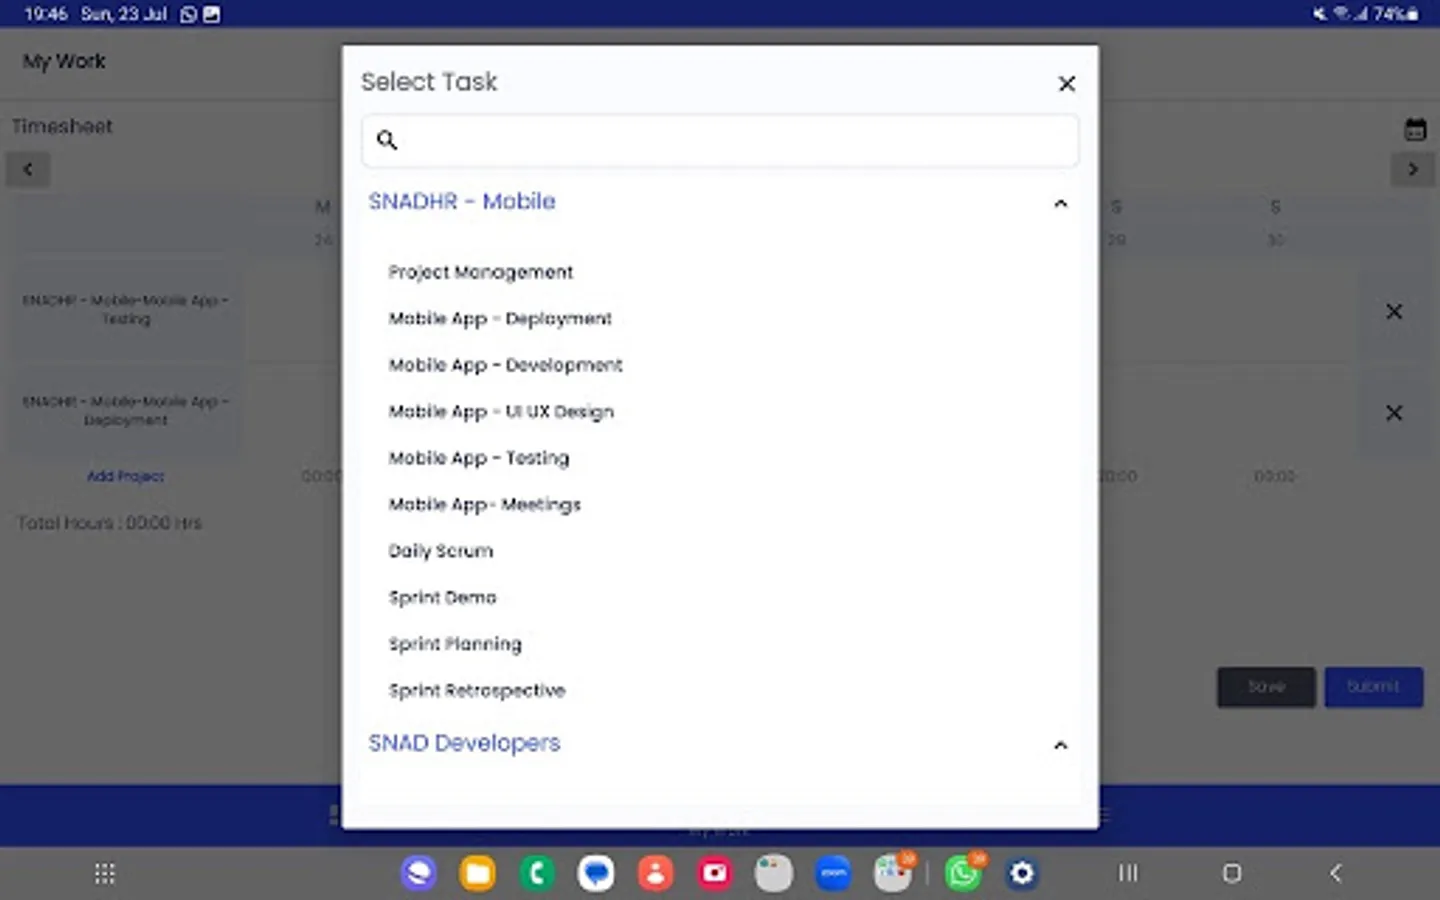Select the Daily Scrum task

[x=440, y=550]
